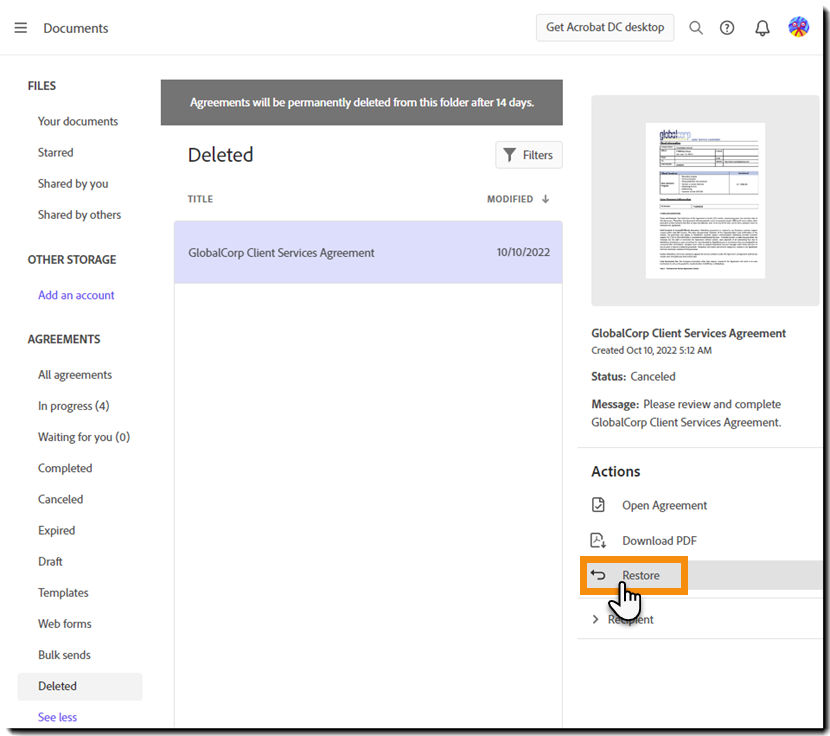Click the Open Agreement document icon
830x736 pixels.
coord(598,505)
